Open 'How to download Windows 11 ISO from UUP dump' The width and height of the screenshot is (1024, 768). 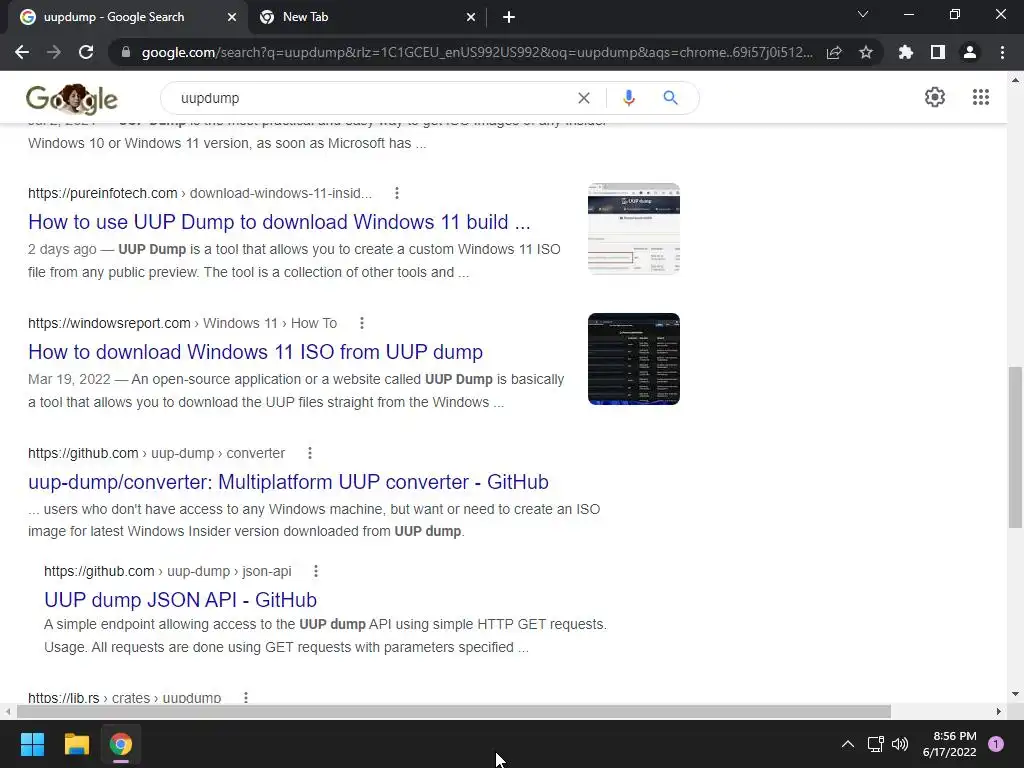click(255, 352)
